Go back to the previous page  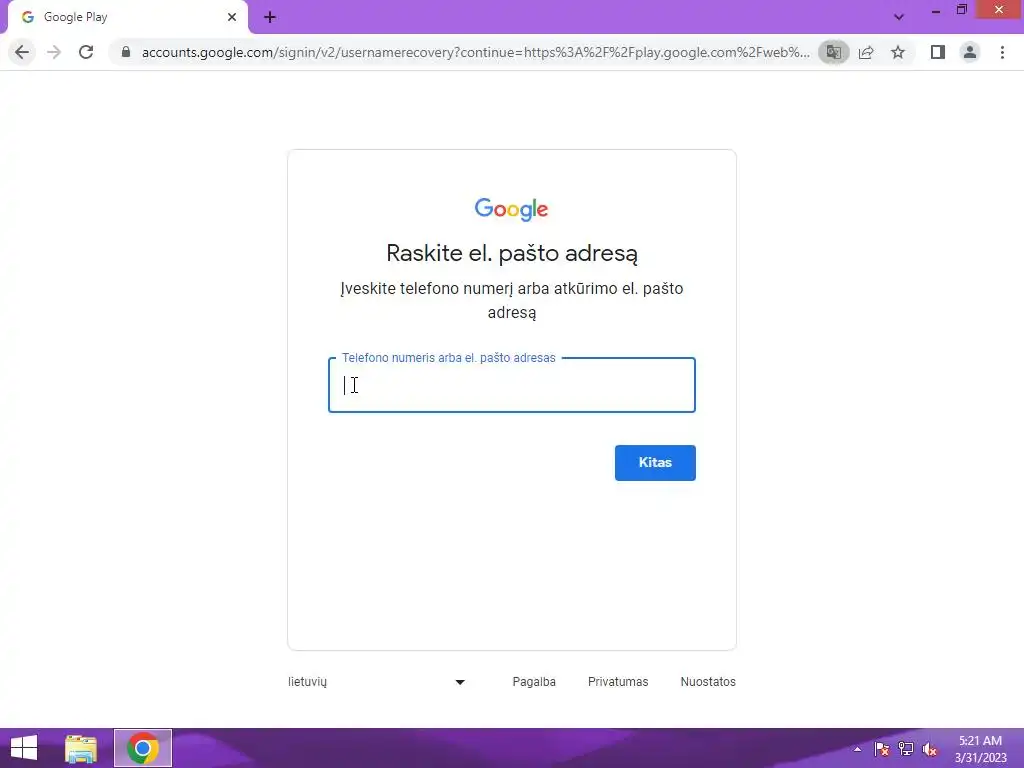tap(22, 52)
